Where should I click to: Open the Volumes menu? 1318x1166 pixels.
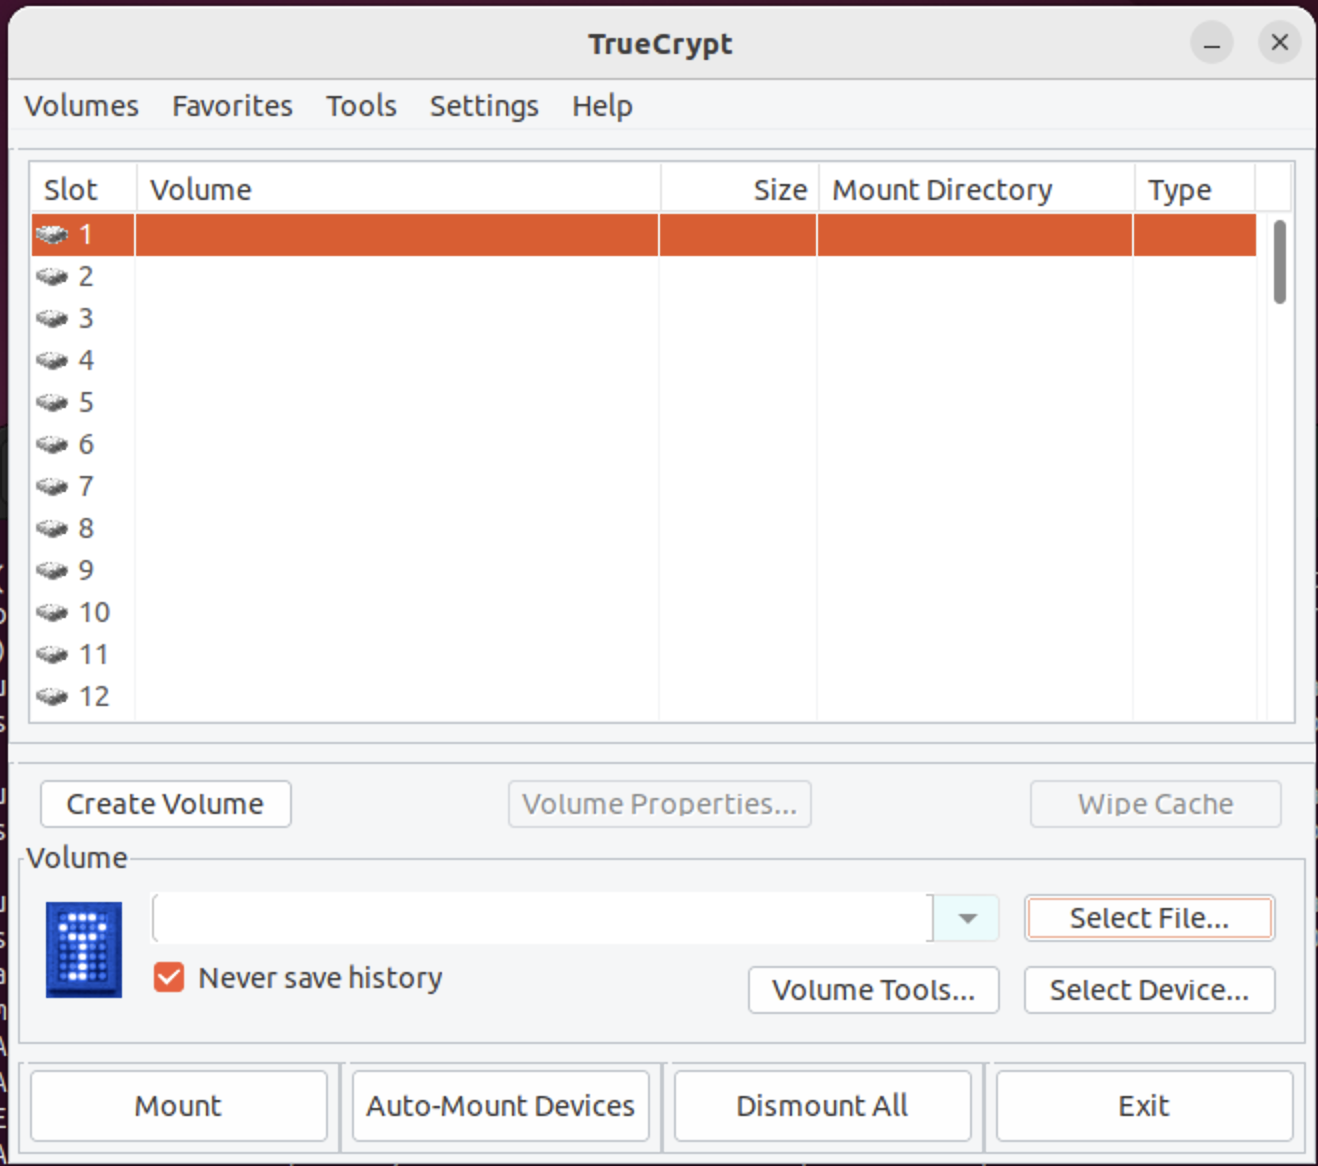coord(81,106)
